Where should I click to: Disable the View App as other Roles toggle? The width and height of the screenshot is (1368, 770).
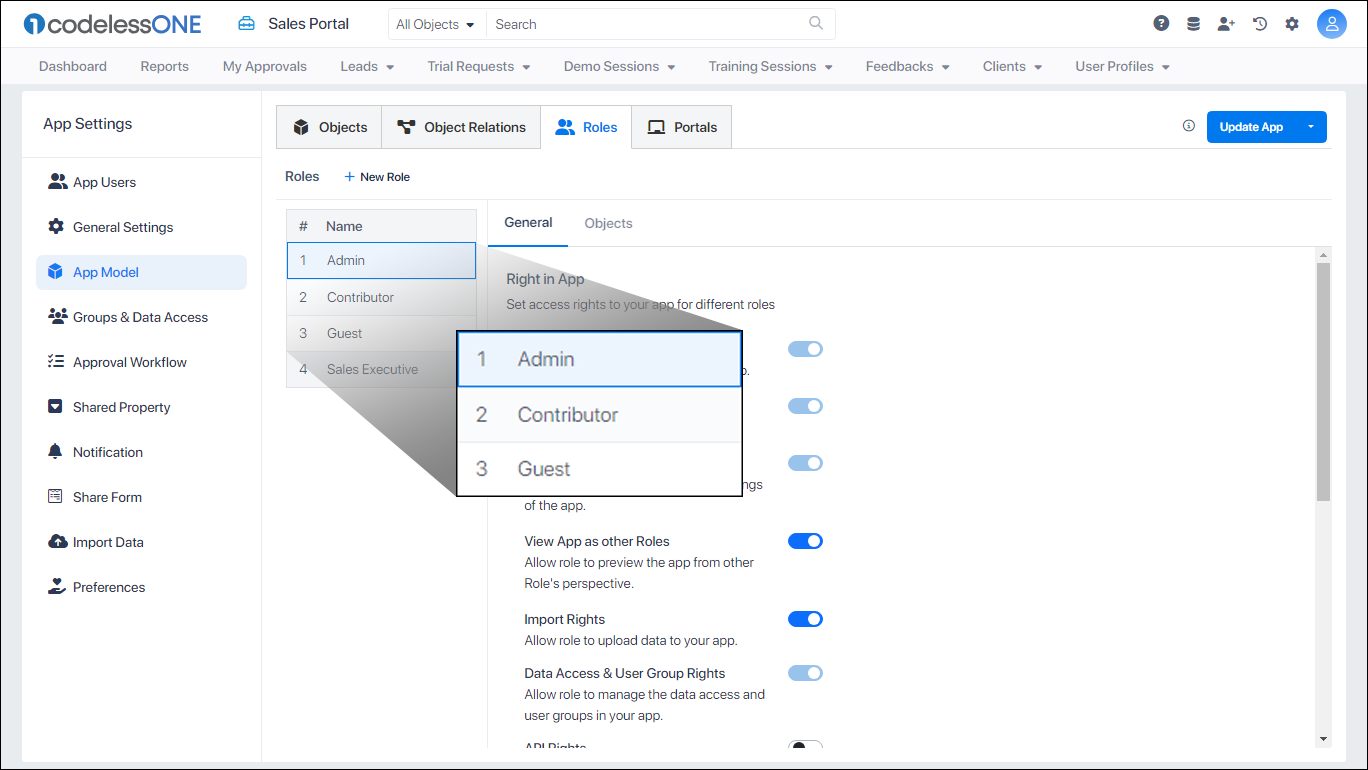coord(805,540)
